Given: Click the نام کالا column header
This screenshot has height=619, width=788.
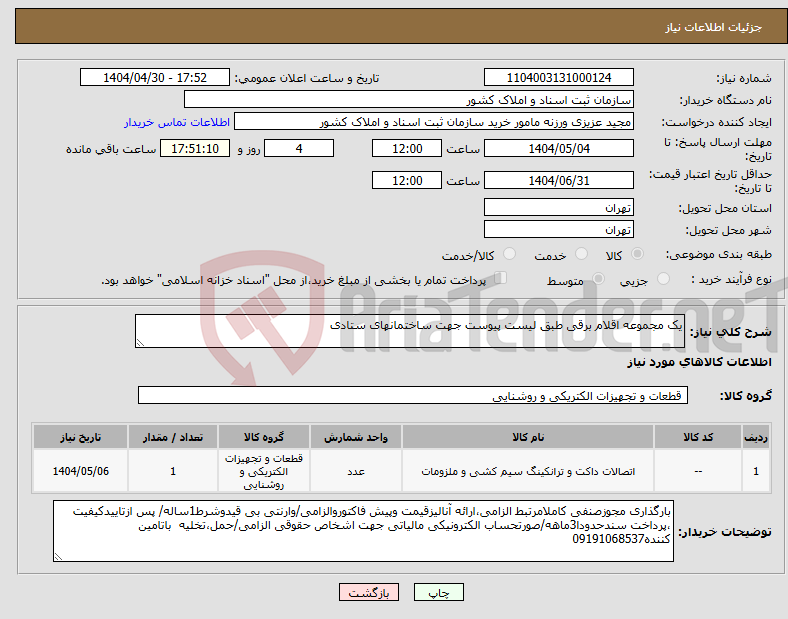Looking at the screenshot, I should click(528, 437).
